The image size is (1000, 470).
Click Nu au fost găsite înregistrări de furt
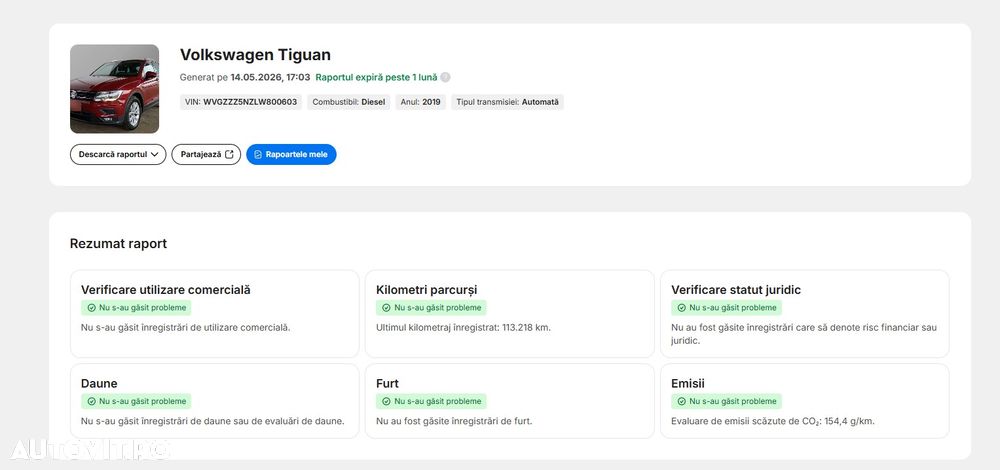coord(454,422)
